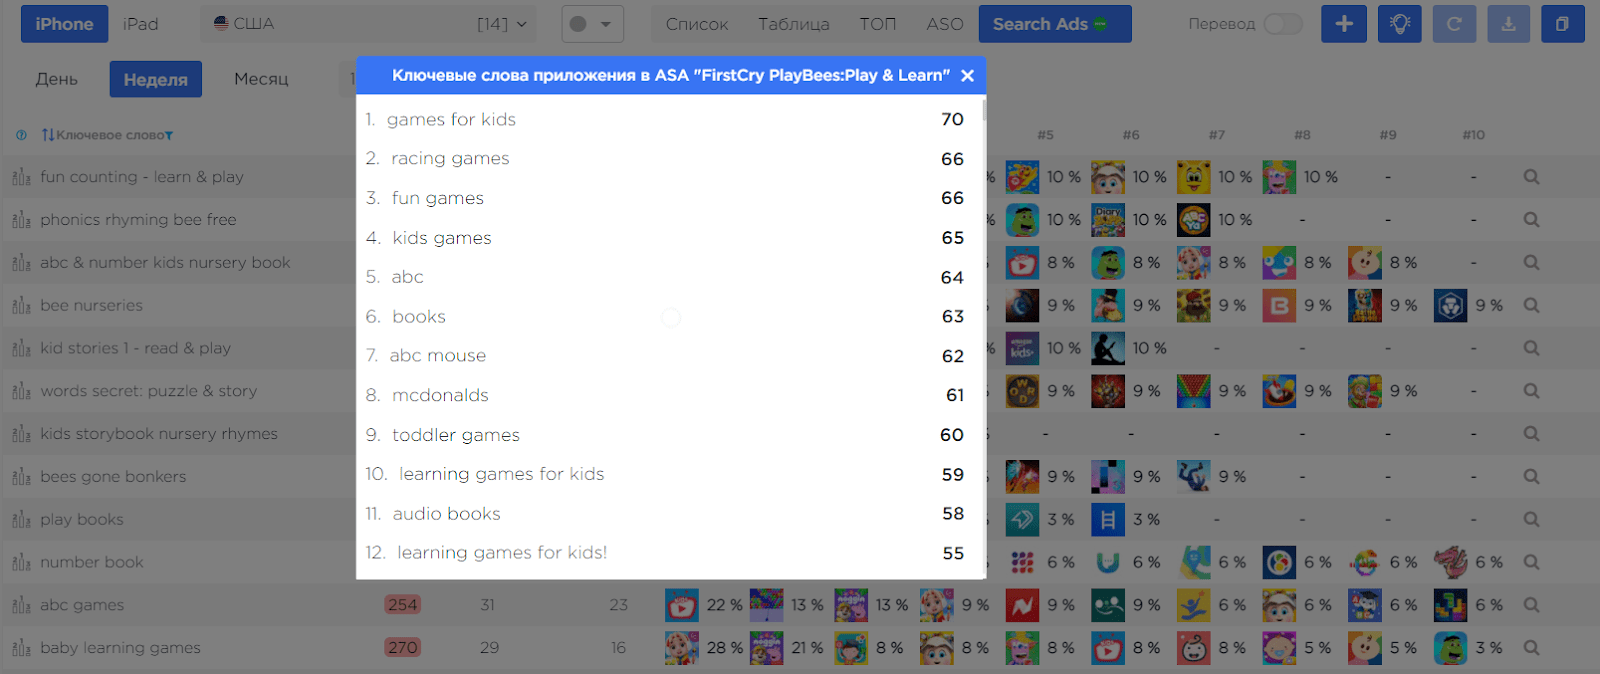
Task: Click the Search Ads button
Action: coord(1055,24)
